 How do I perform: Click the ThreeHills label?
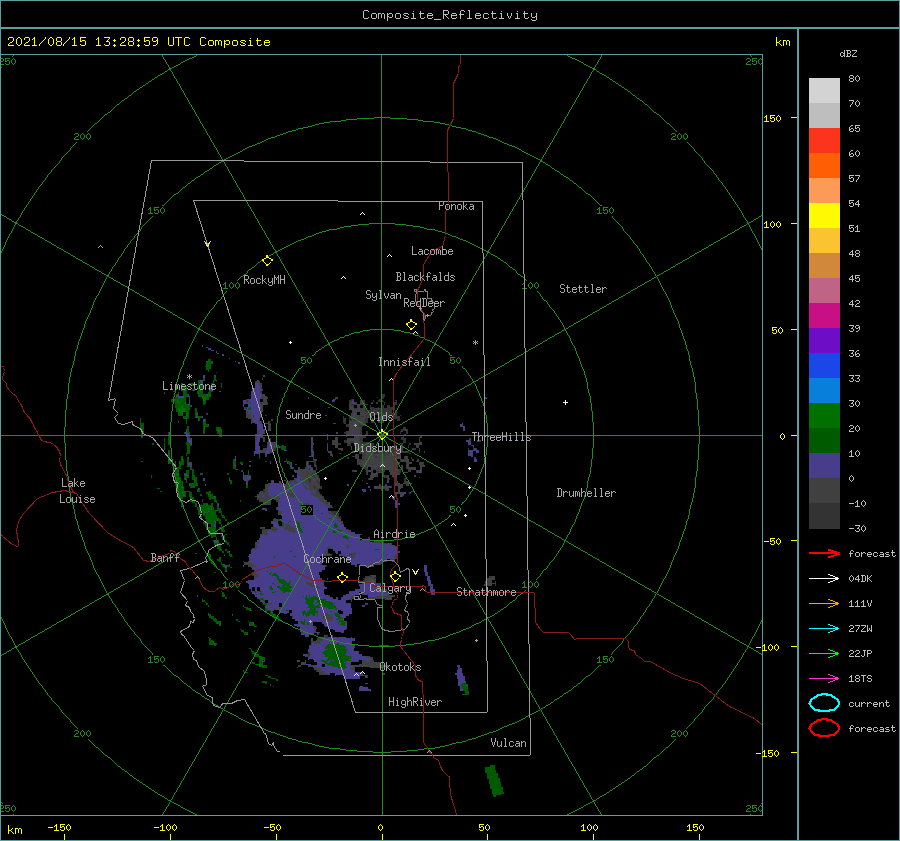click(501, 437)
